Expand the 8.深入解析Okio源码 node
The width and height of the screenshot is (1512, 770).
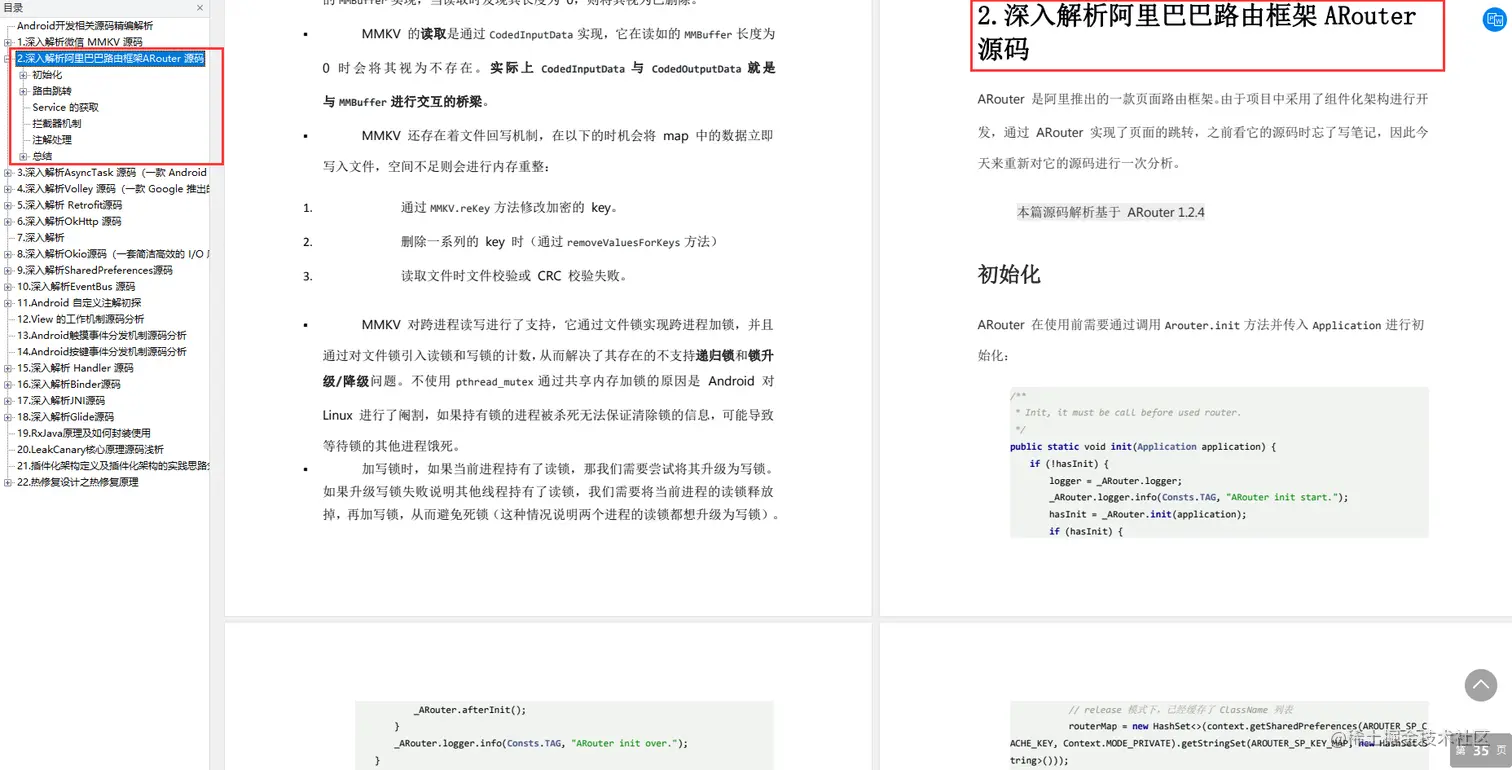point(8,254)
